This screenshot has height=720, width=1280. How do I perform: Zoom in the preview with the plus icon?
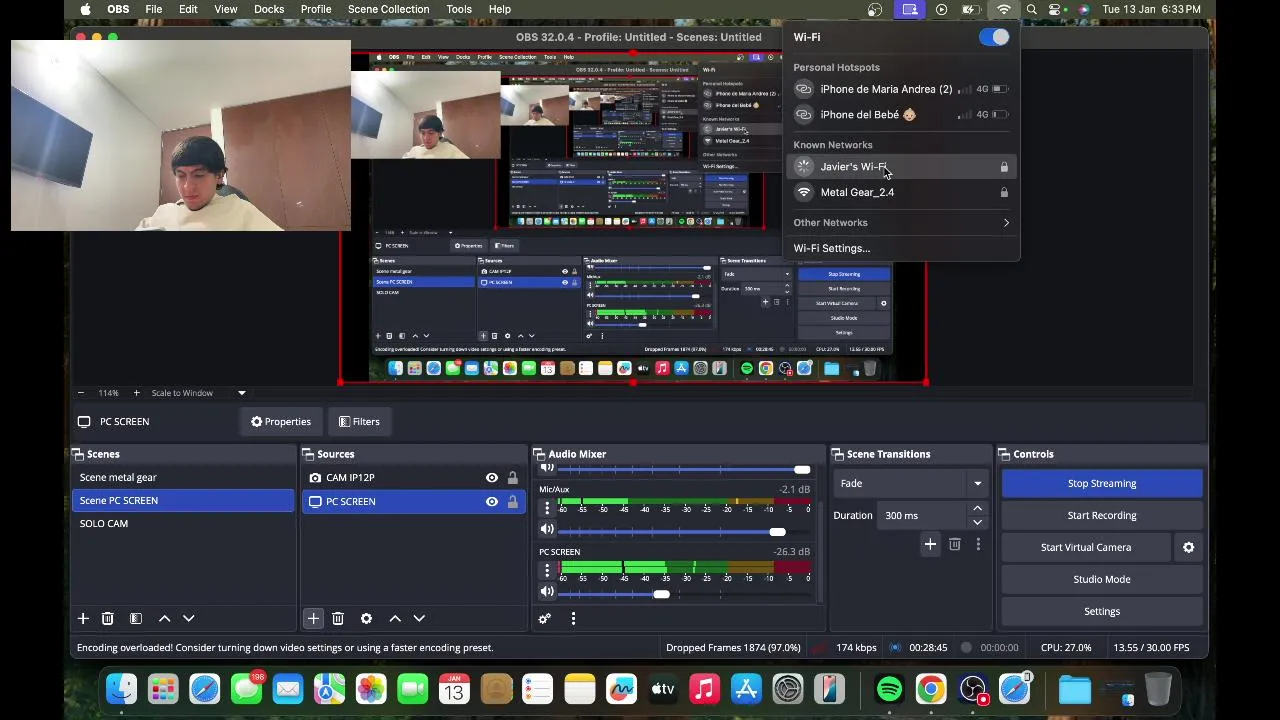[137, 393]
